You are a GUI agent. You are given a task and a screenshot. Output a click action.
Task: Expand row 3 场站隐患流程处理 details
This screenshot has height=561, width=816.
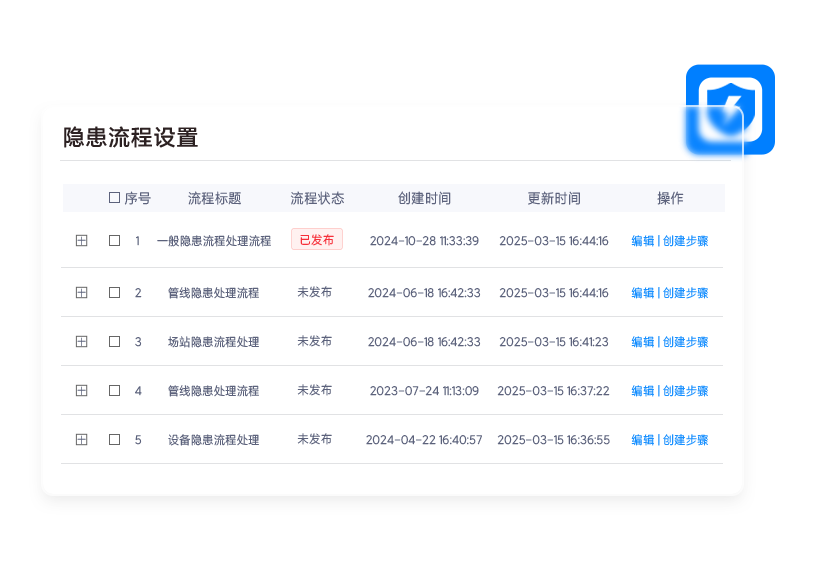point(82,342)
